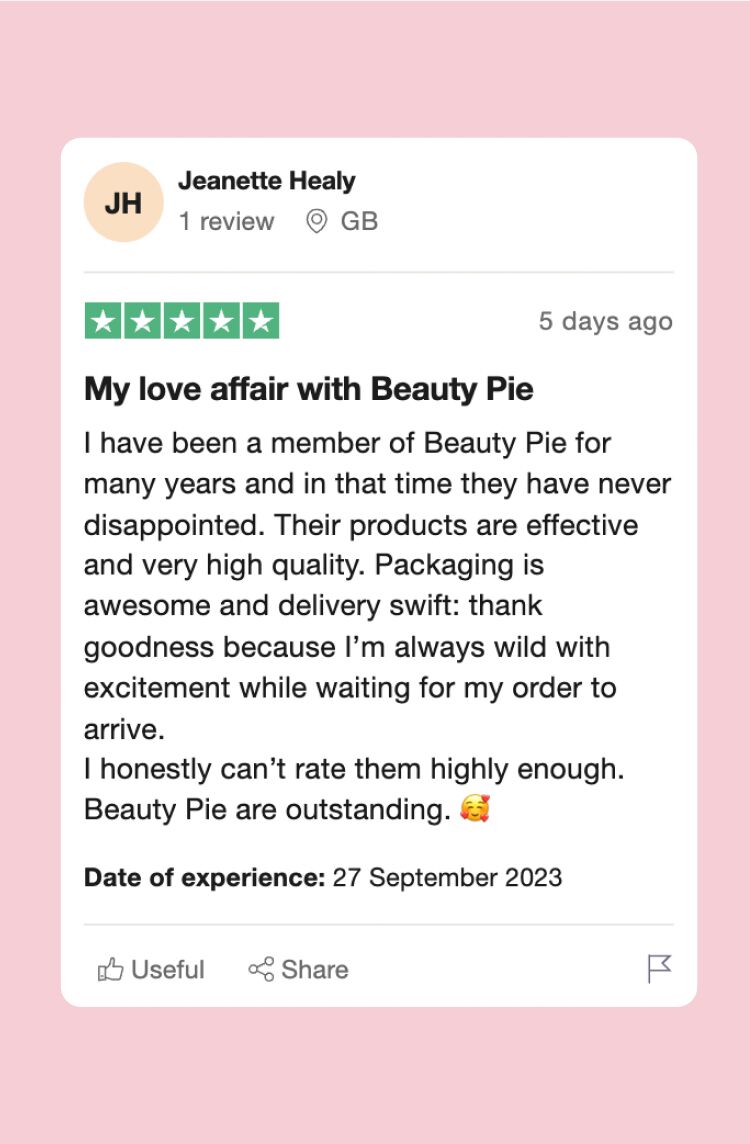The image size is (750, 1144).
Task: Click the flag icon to report review
Action: pyautogui.click(x=661, y=968)
